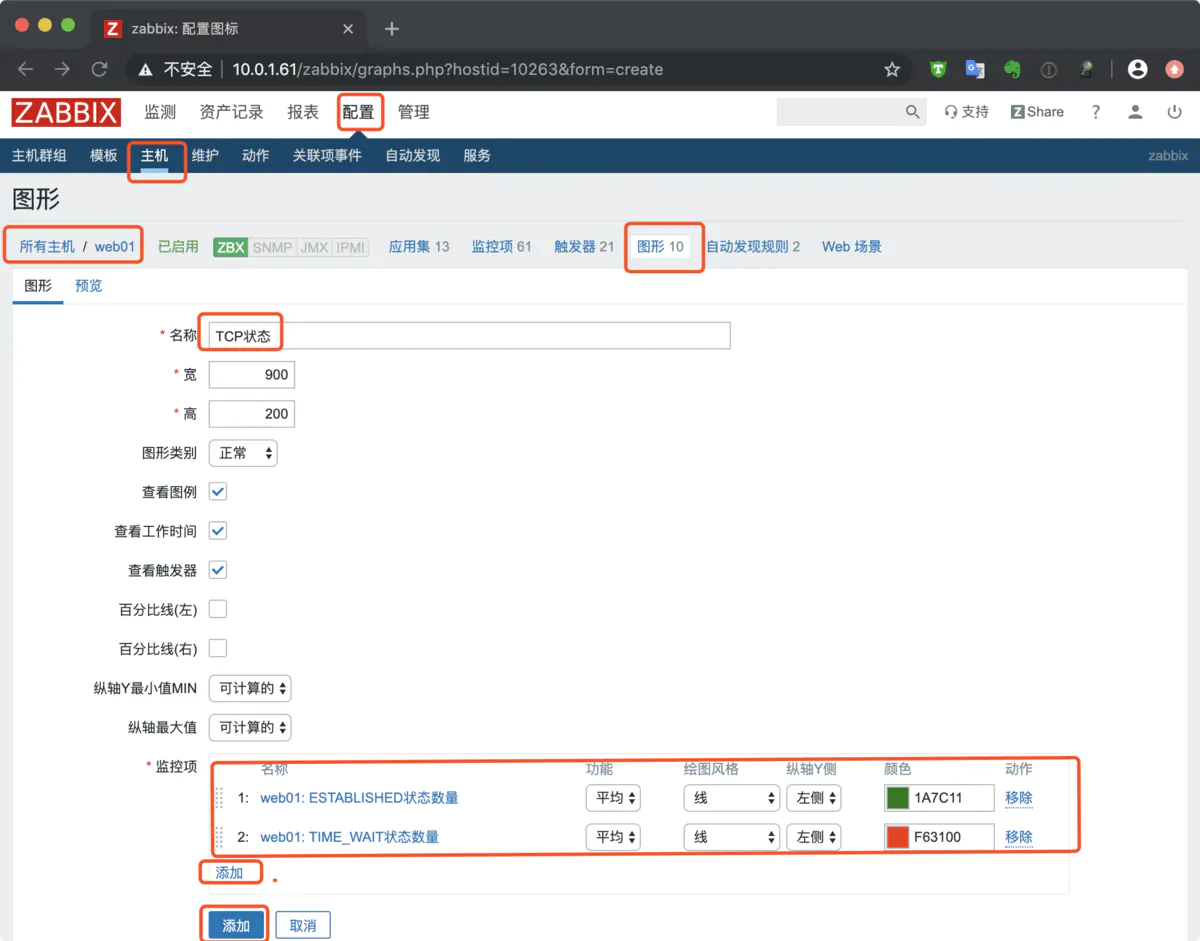
Task: Switch to the 预览 tab
Action: pyautogui.click(x=88, y=285)
